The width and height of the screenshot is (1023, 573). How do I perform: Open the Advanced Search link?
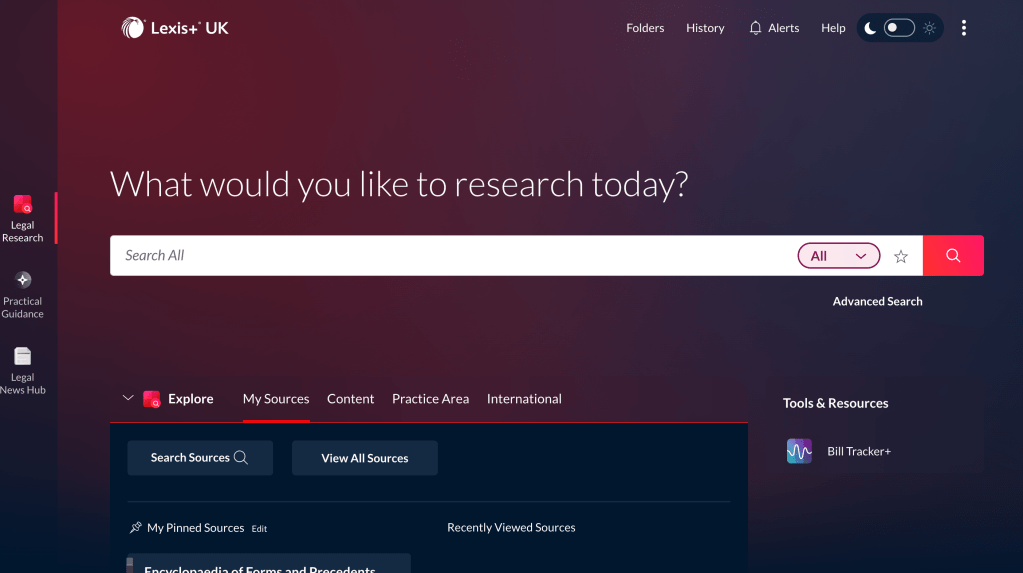tap(877, 301)
